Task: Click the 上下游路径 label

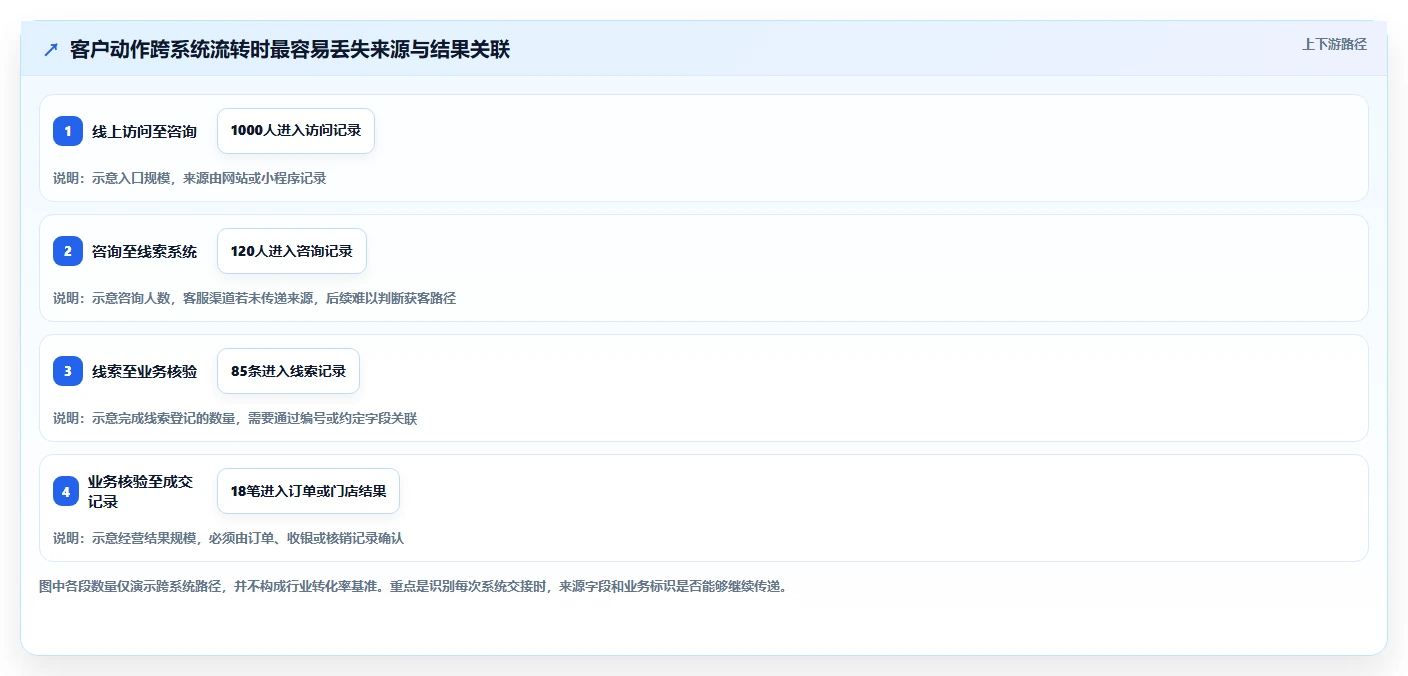Action: [x=1334, y=44]
